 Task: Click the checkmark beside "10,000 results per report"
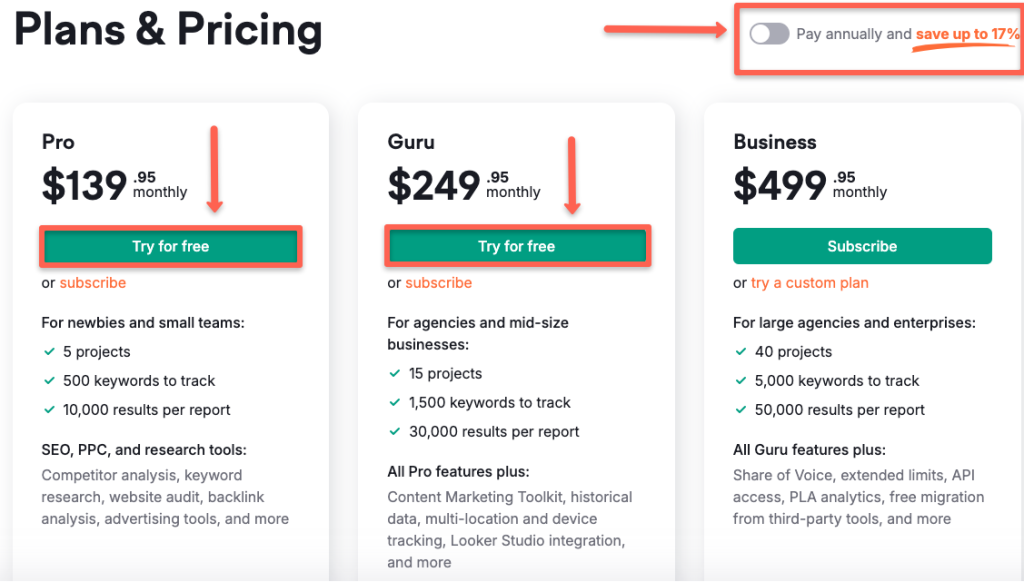tap(48, 410)
